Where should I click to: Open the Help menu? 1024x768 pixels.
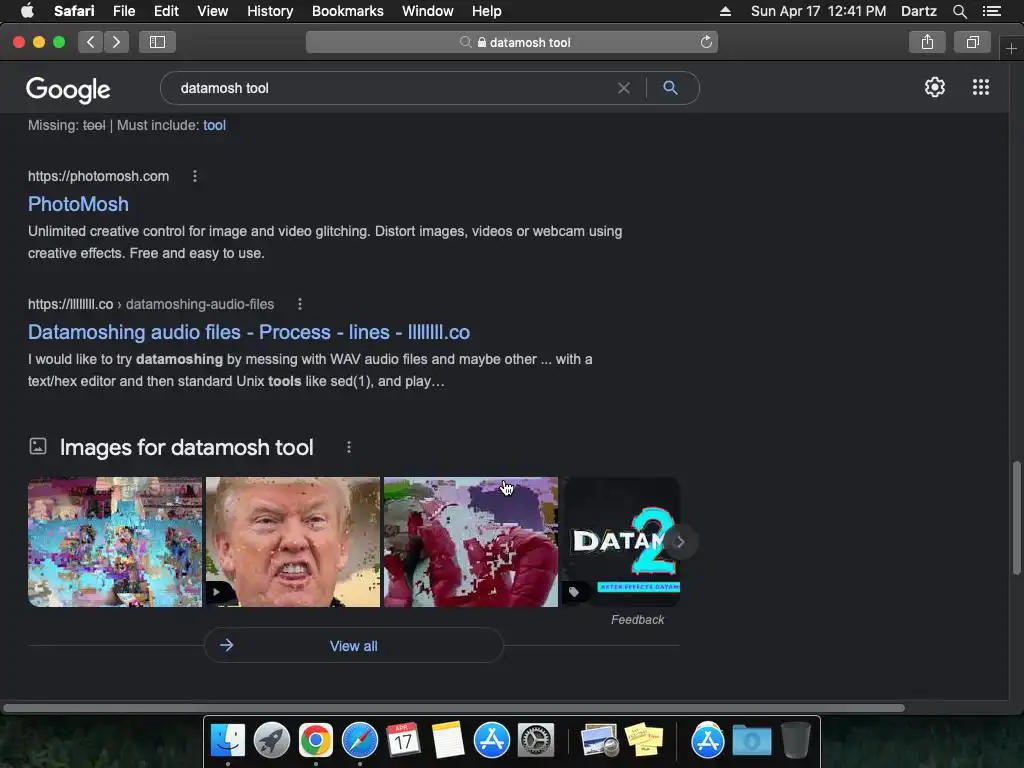coord(487,11)
